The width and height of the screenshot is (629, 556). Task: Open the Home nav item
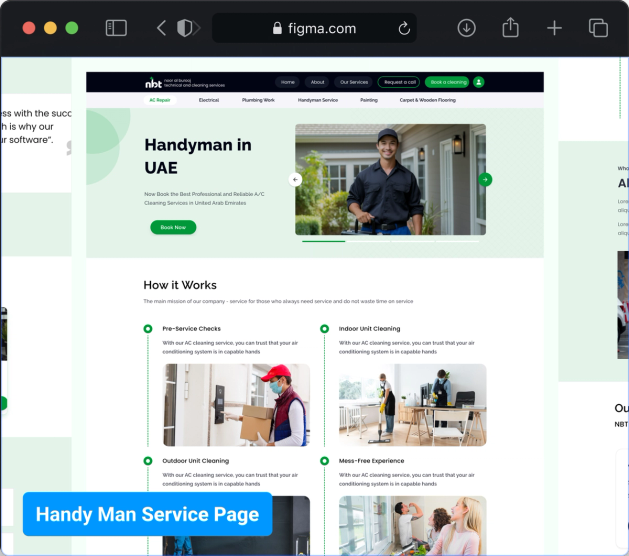288,82
